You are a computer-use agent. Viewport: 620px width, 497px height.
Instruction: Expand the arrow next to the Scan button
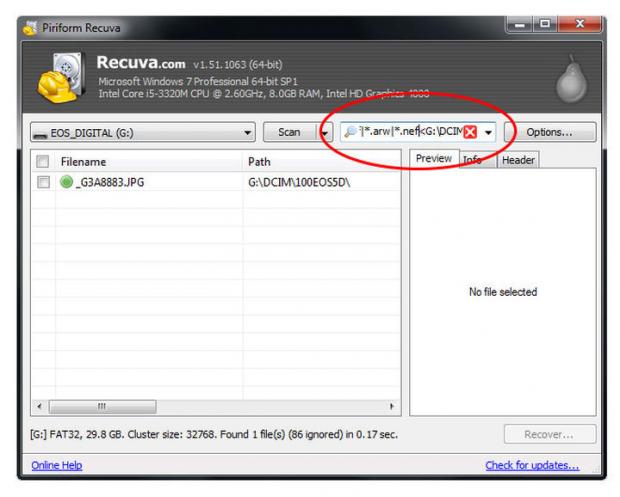pyautogui.click(x=325, y=133)
